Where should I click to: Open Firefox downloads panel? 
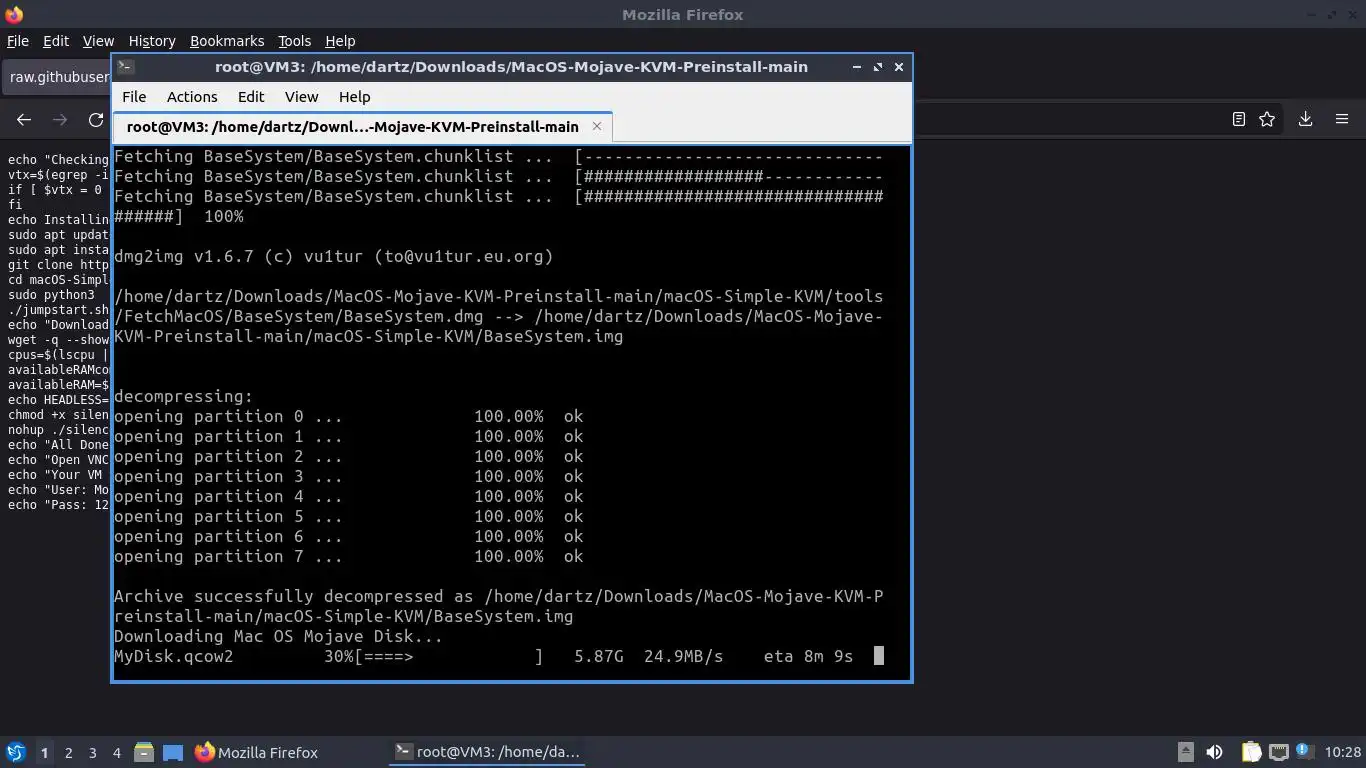[x=1305, y=119]
